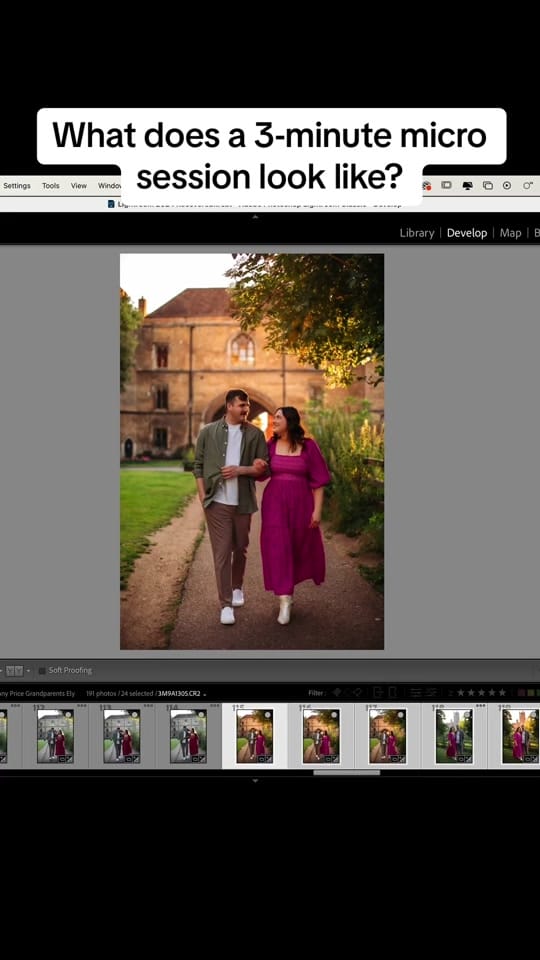Click the filmstrip horizontal scrollbar
Image resolution: width=540 pixels, height=960 pixels.
point(347,773)
